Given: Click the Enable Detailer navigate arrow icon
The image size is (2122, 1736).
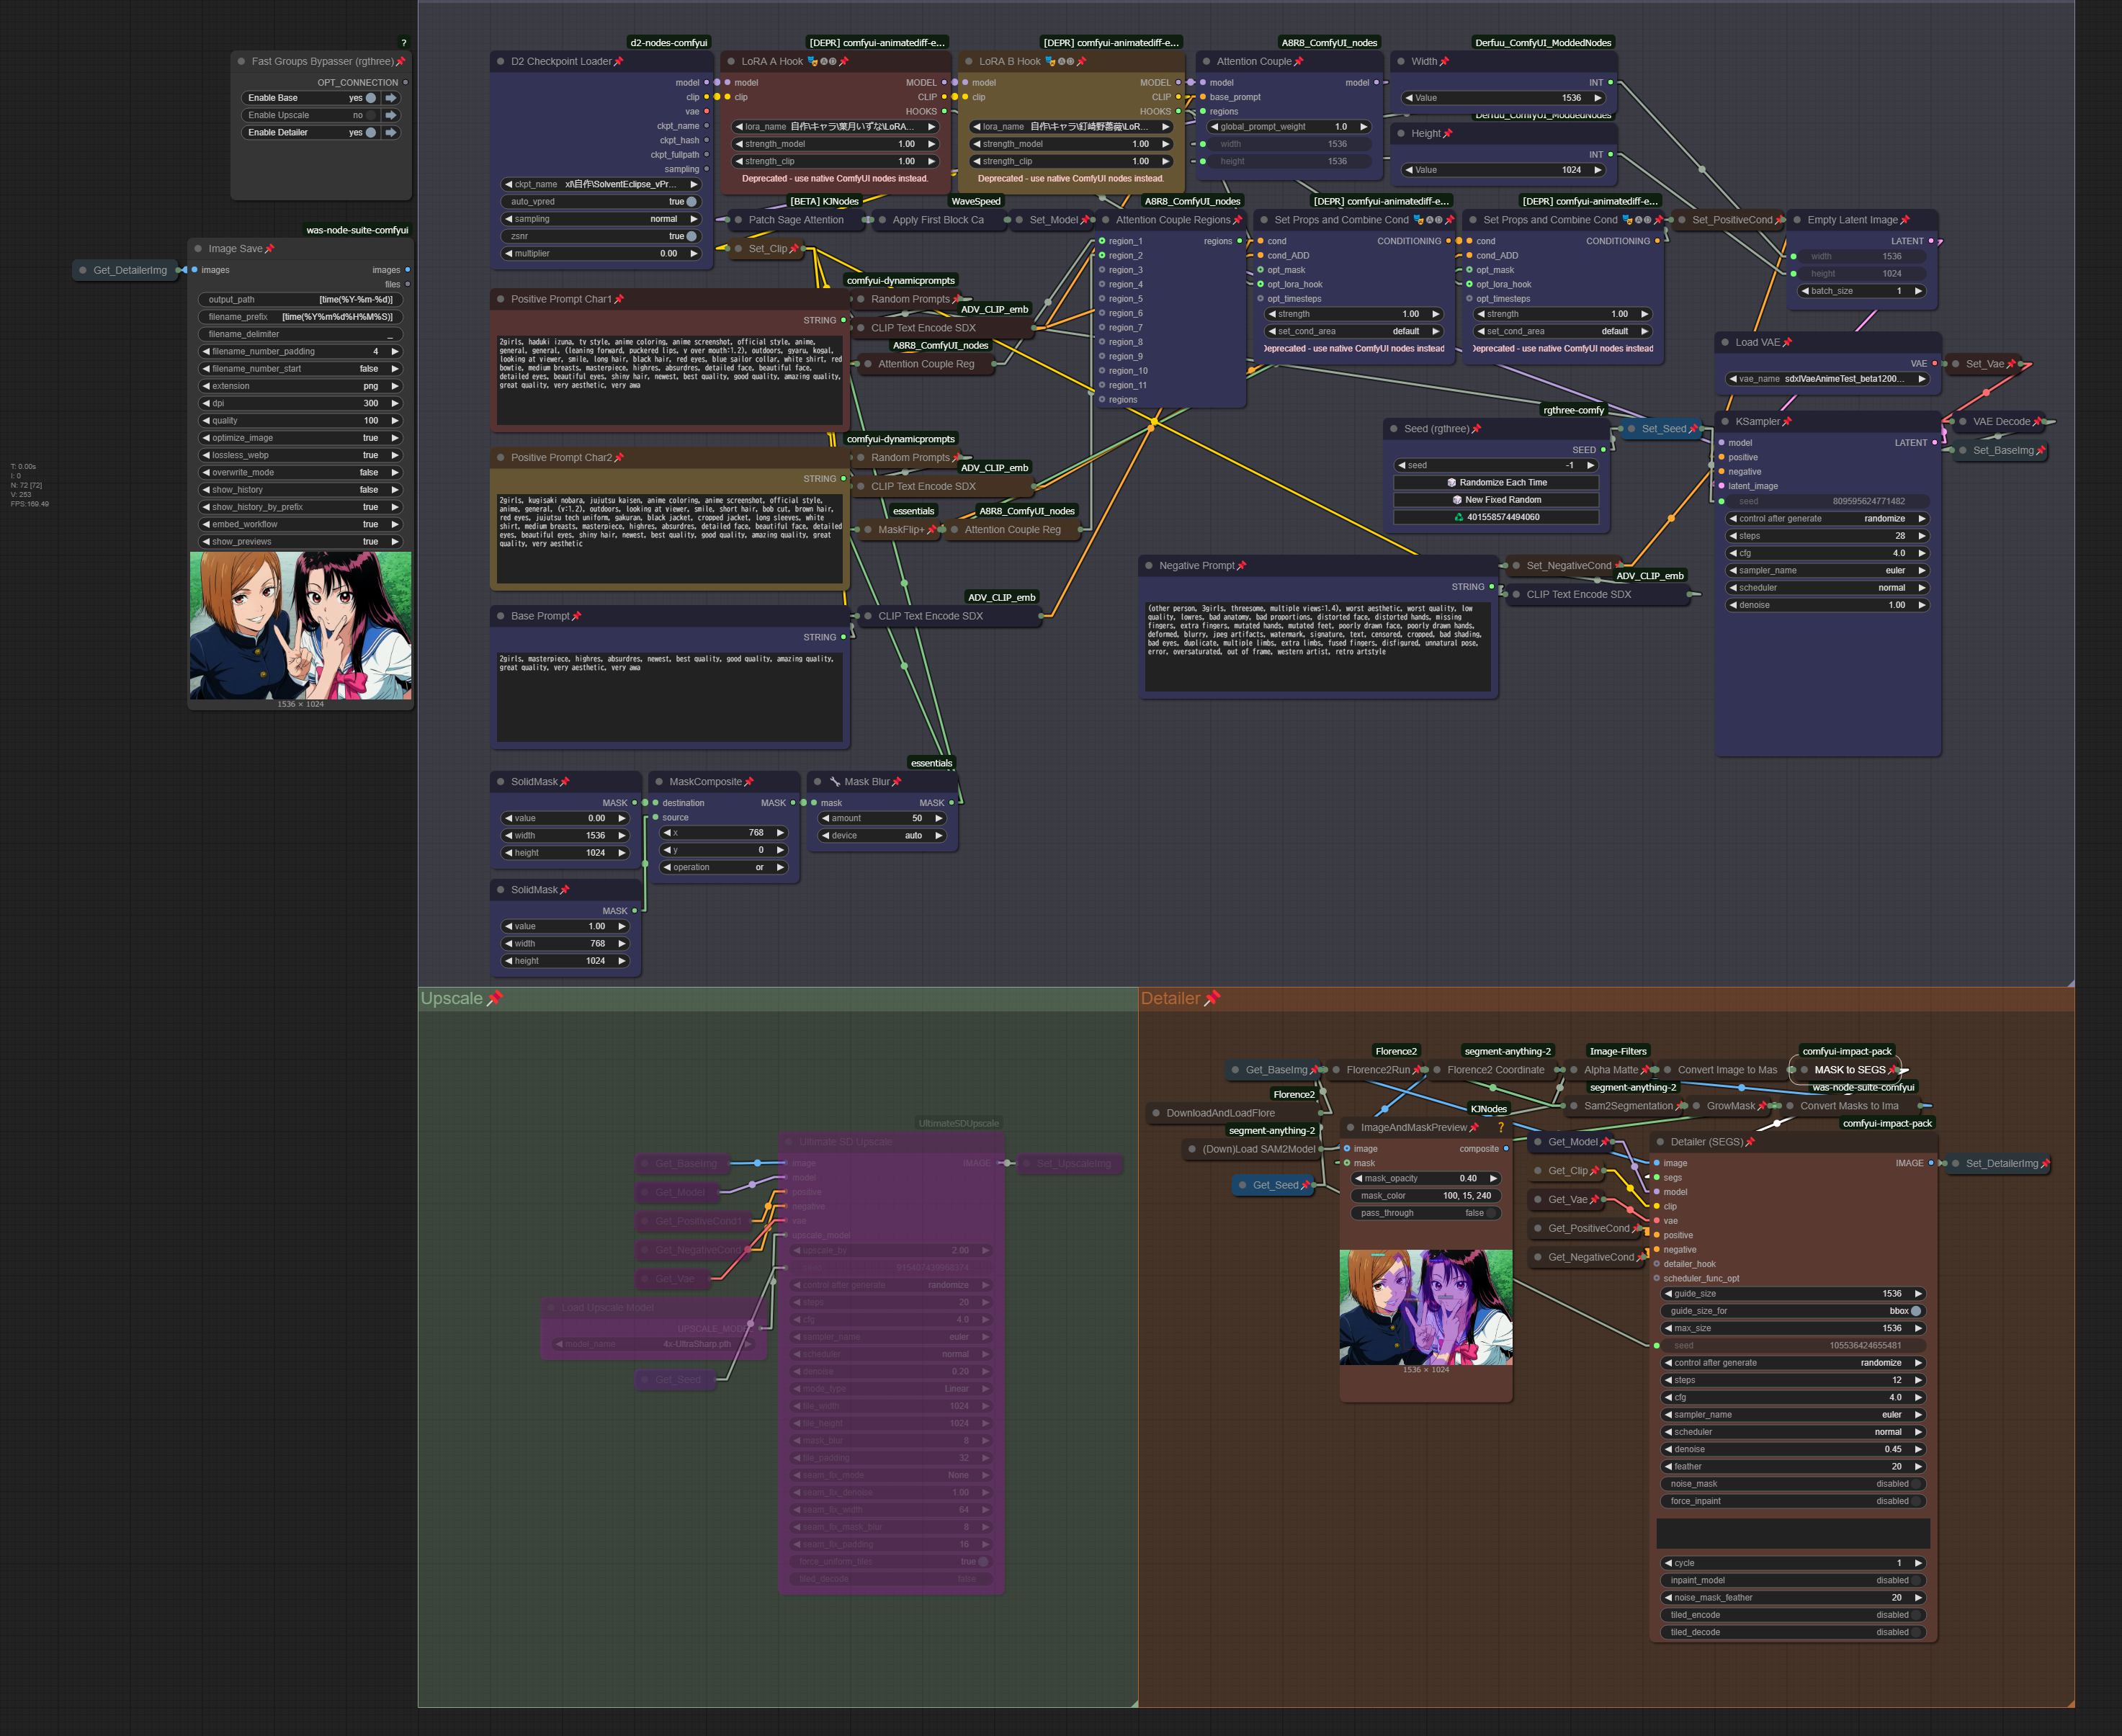Looking at the screenshot, I should tap(391, 132).
